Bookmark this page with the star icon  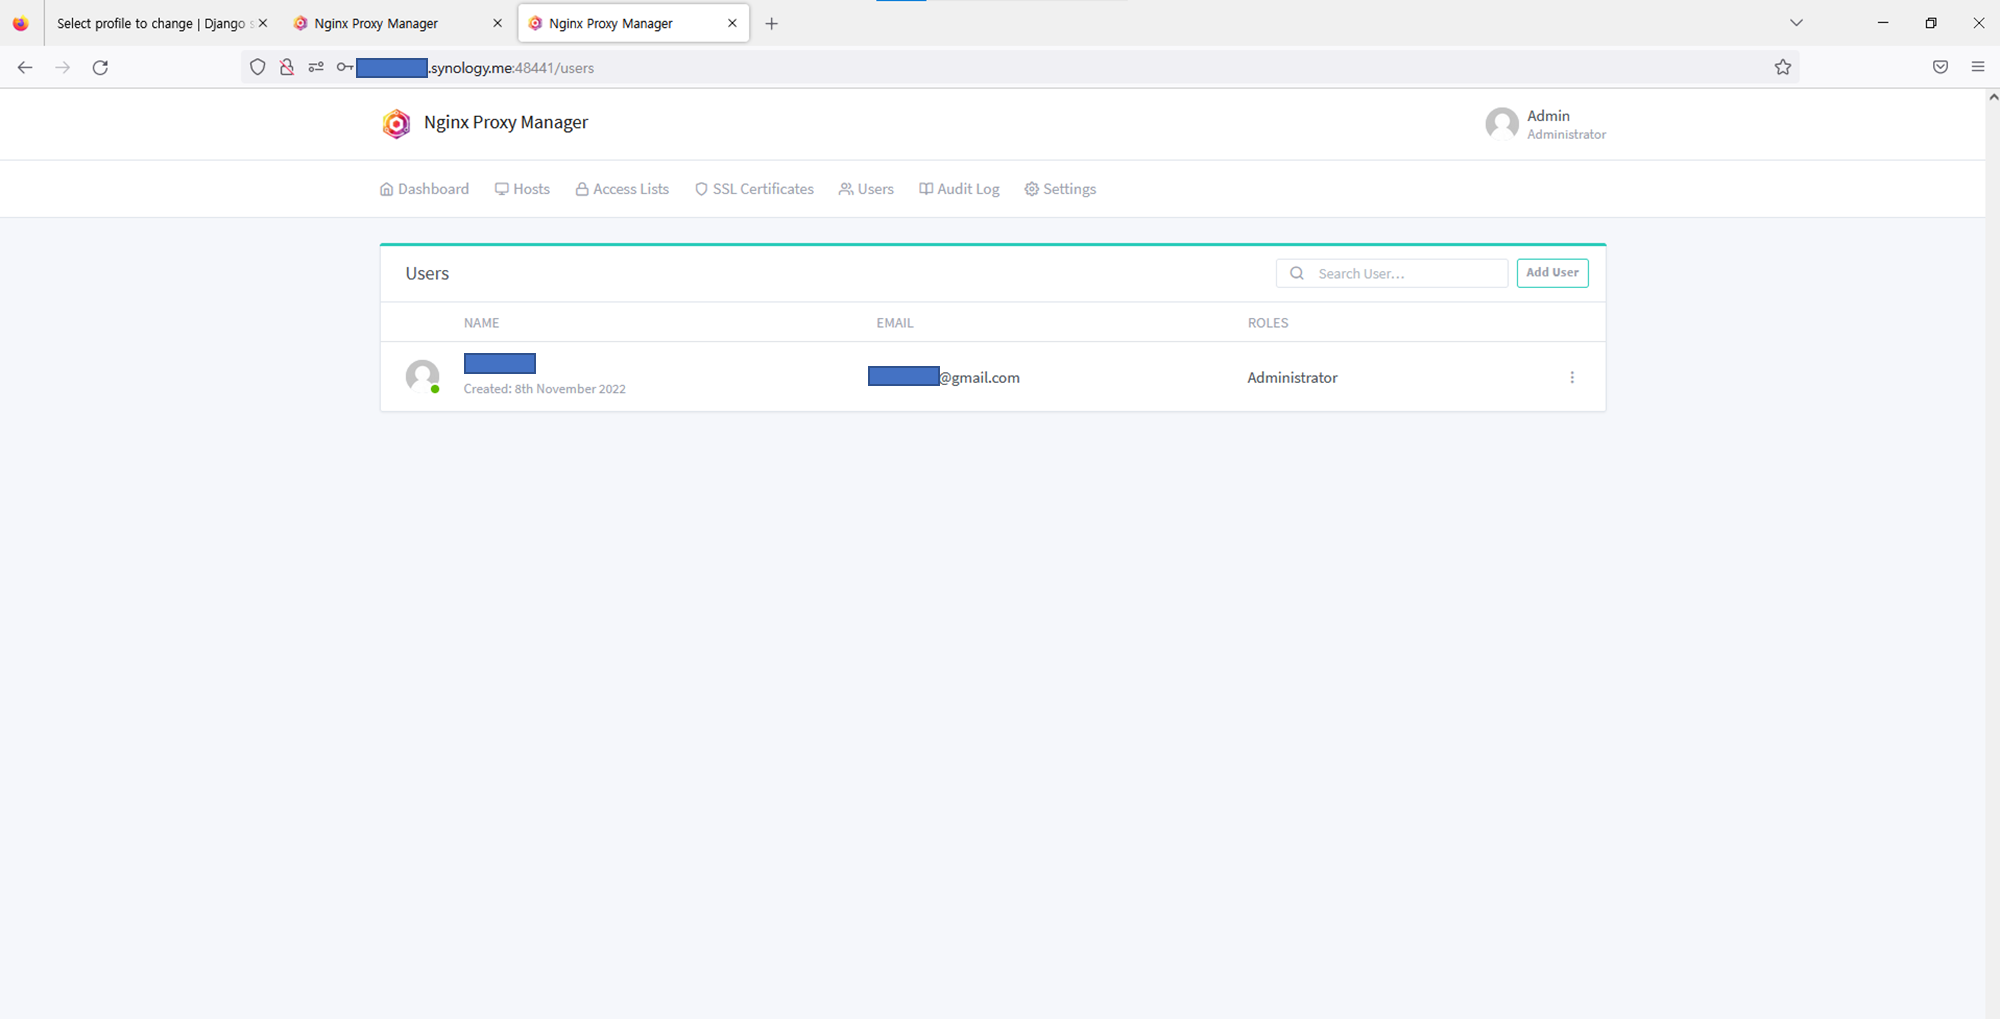click(x=1783, y=67)
